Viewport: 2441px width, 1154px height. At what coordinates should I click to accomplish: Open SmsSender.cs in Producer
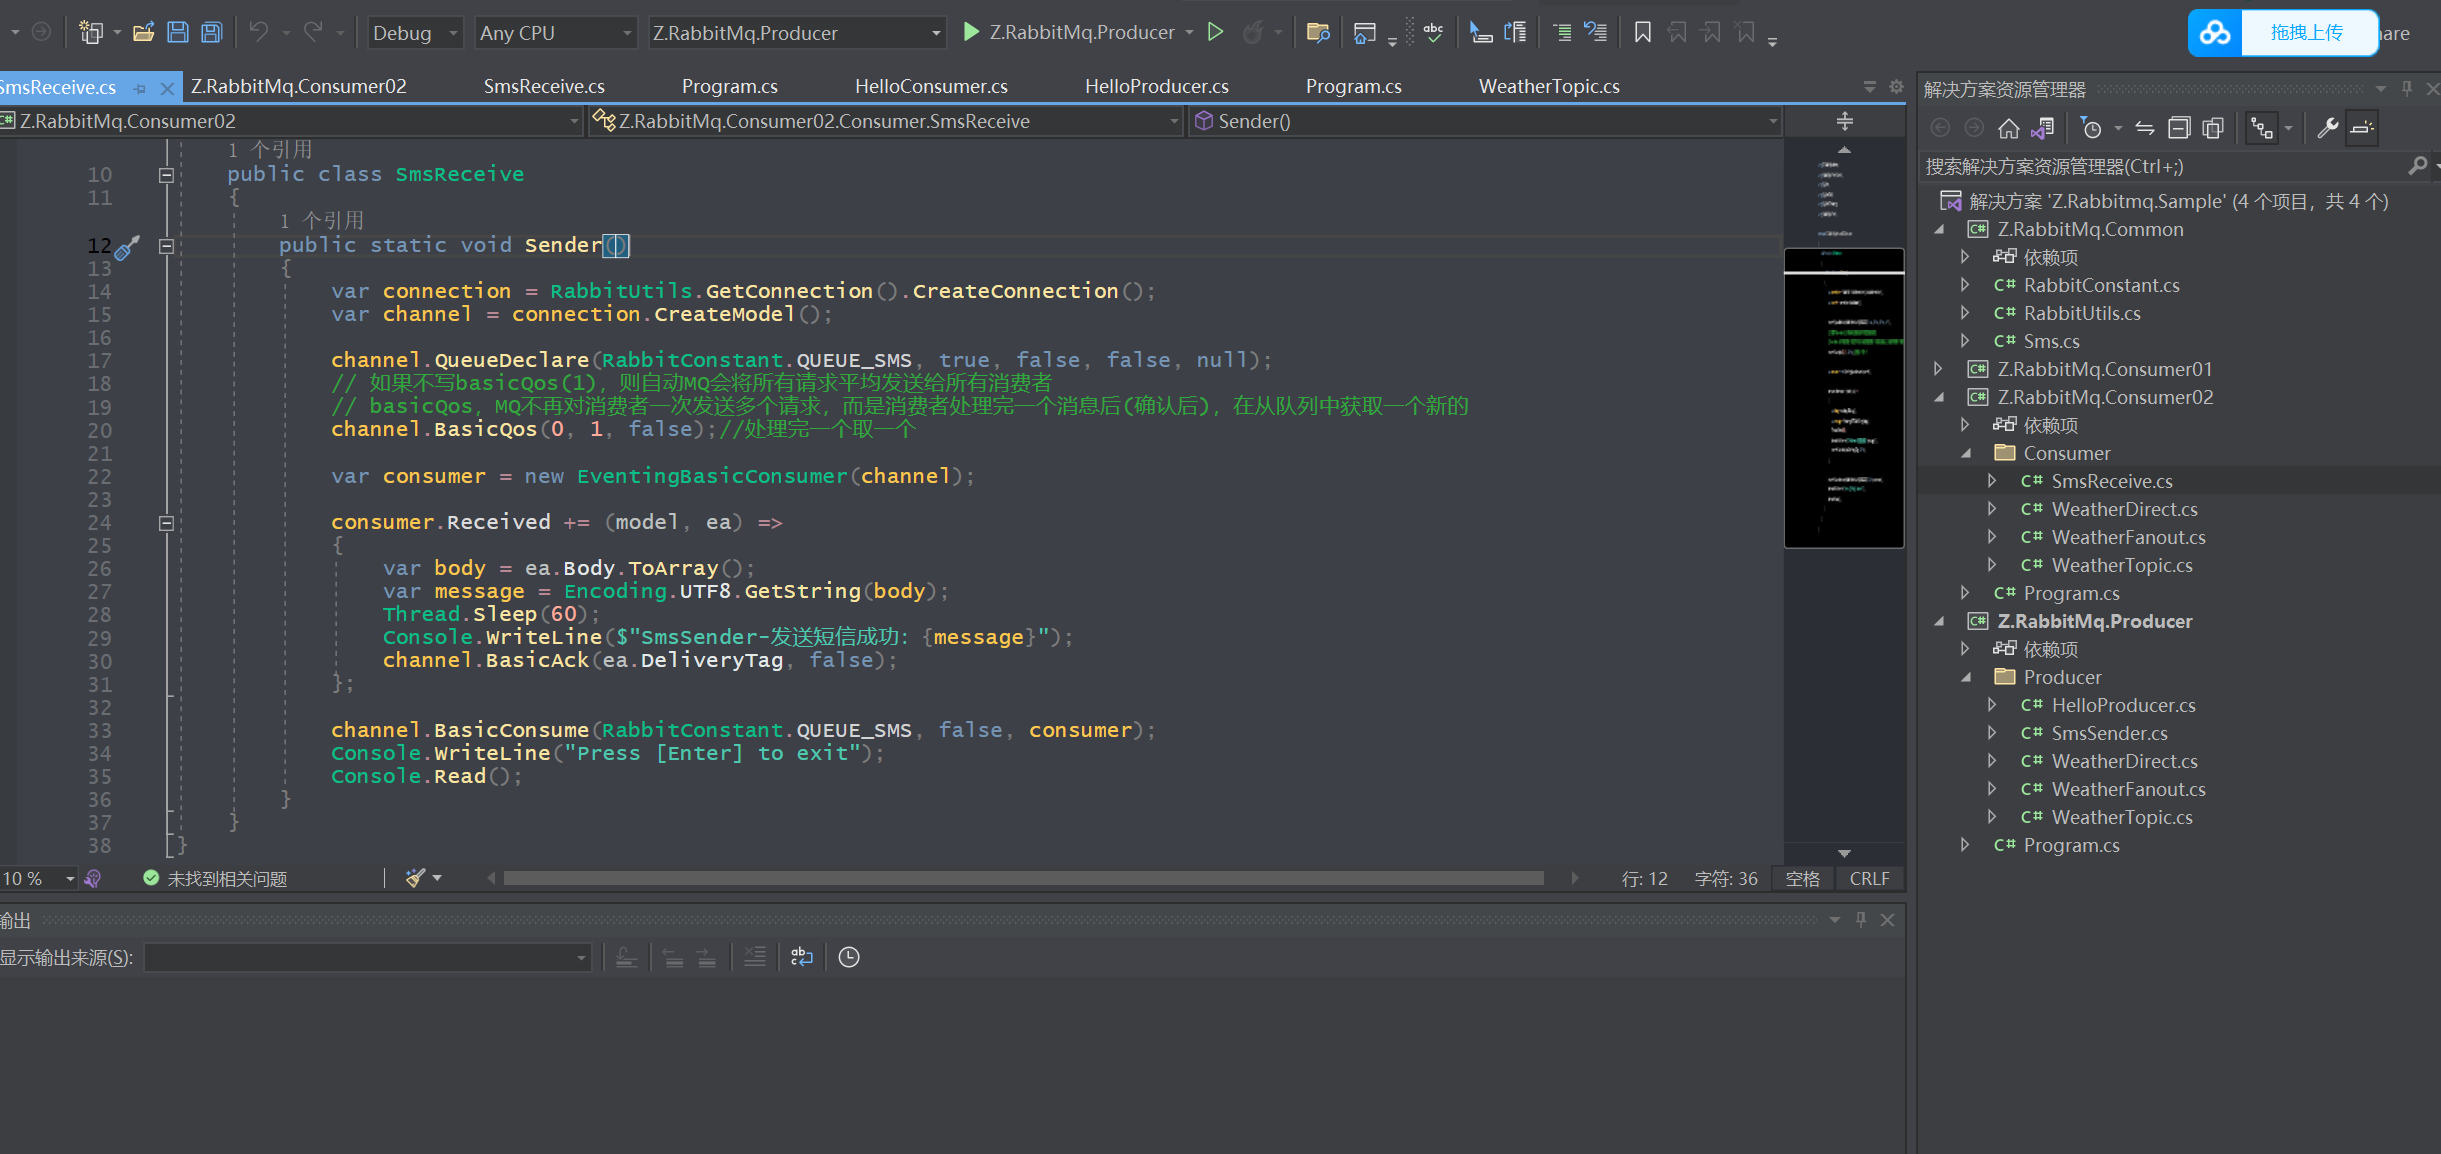point(2108,732)
